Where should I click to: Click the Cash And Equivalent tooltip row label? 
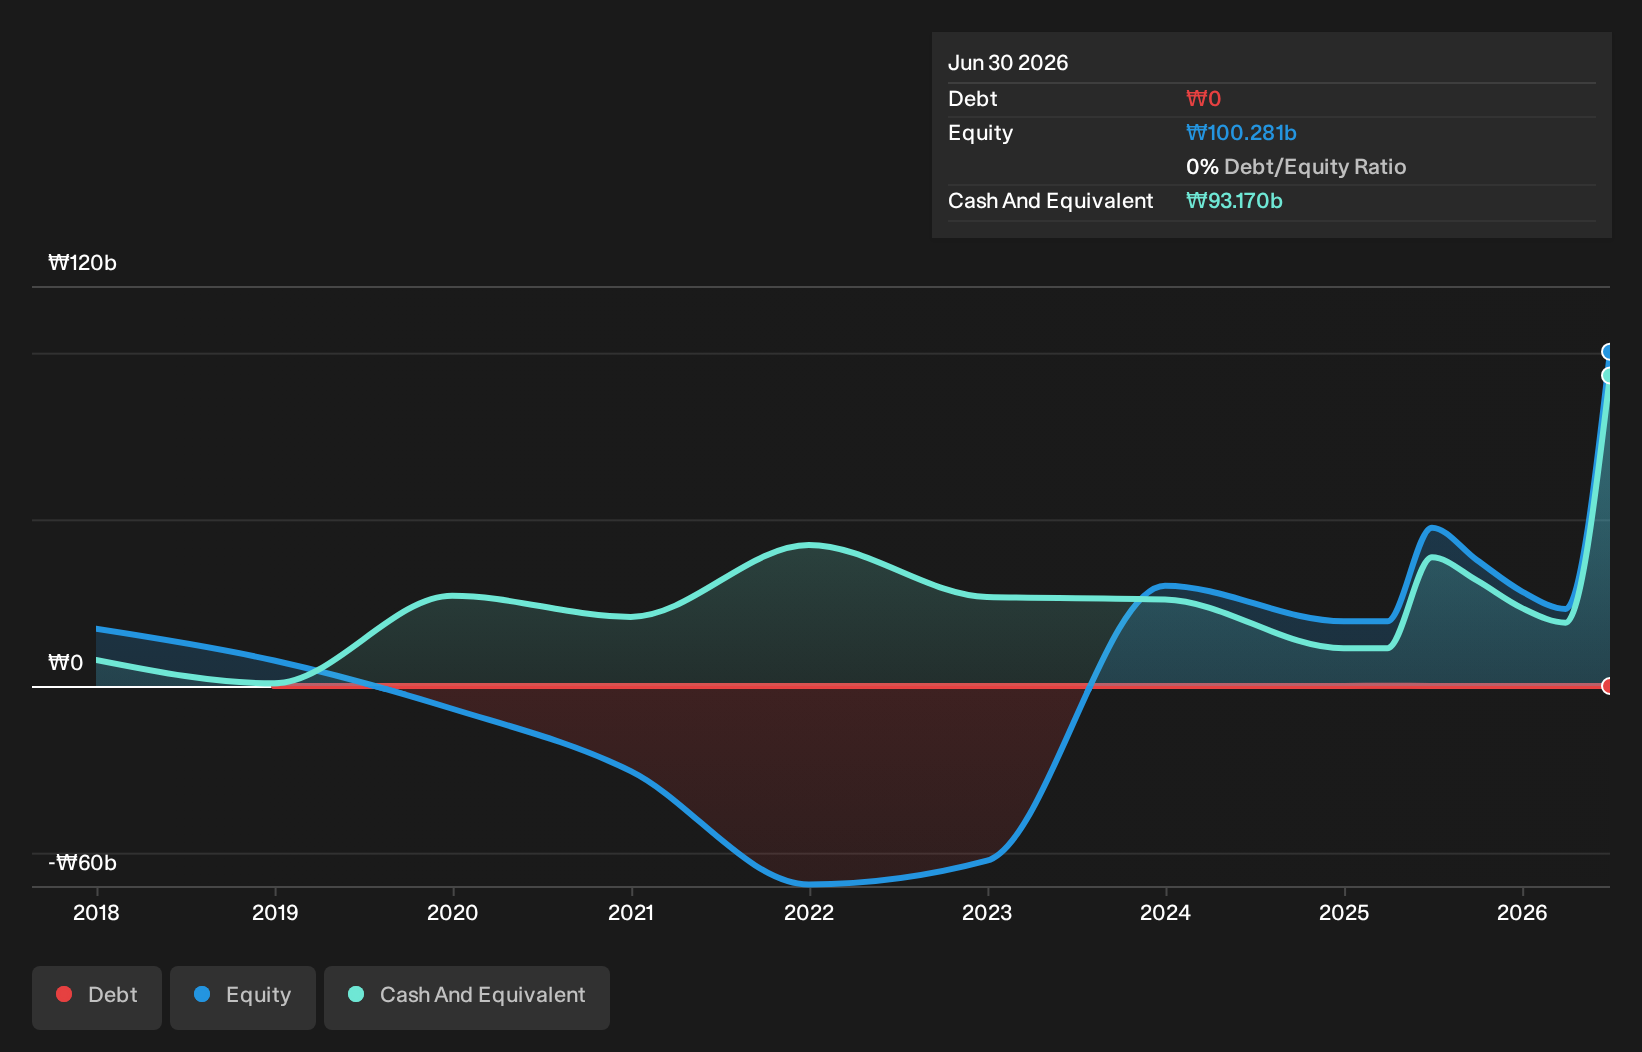[1050, 201]
